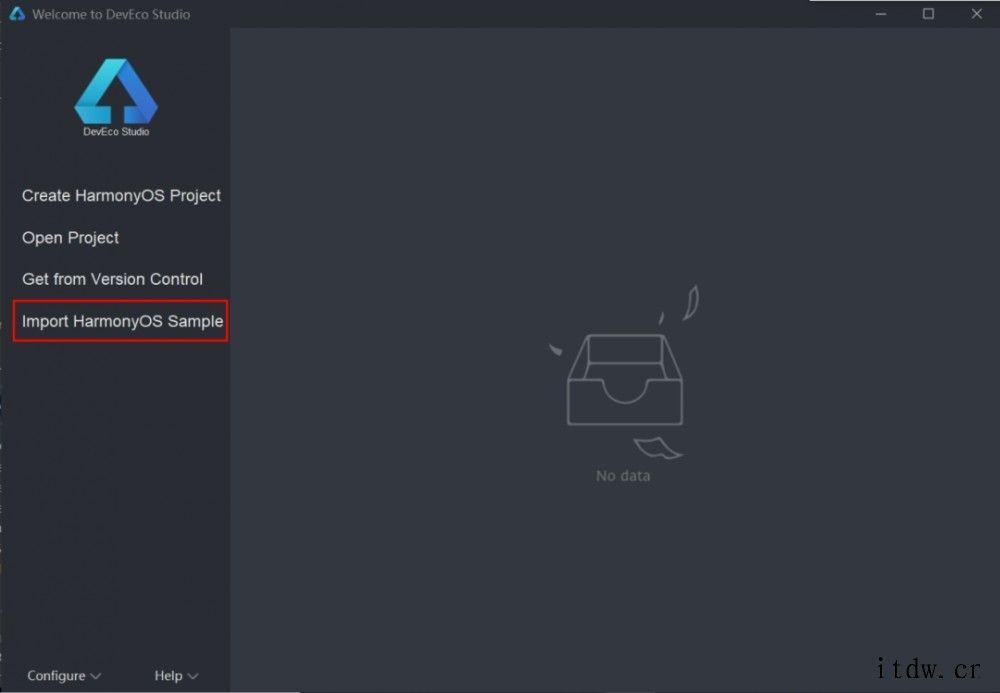The image size is (1000, 693).
Task: Click the "Welcome to DevEco Studio" window title
Action: 111,14
